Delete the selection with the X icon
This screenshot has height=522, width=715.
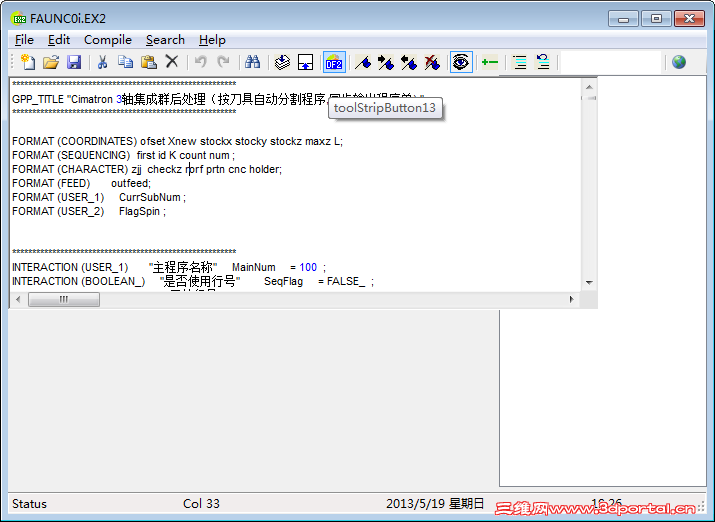point(171,62)
